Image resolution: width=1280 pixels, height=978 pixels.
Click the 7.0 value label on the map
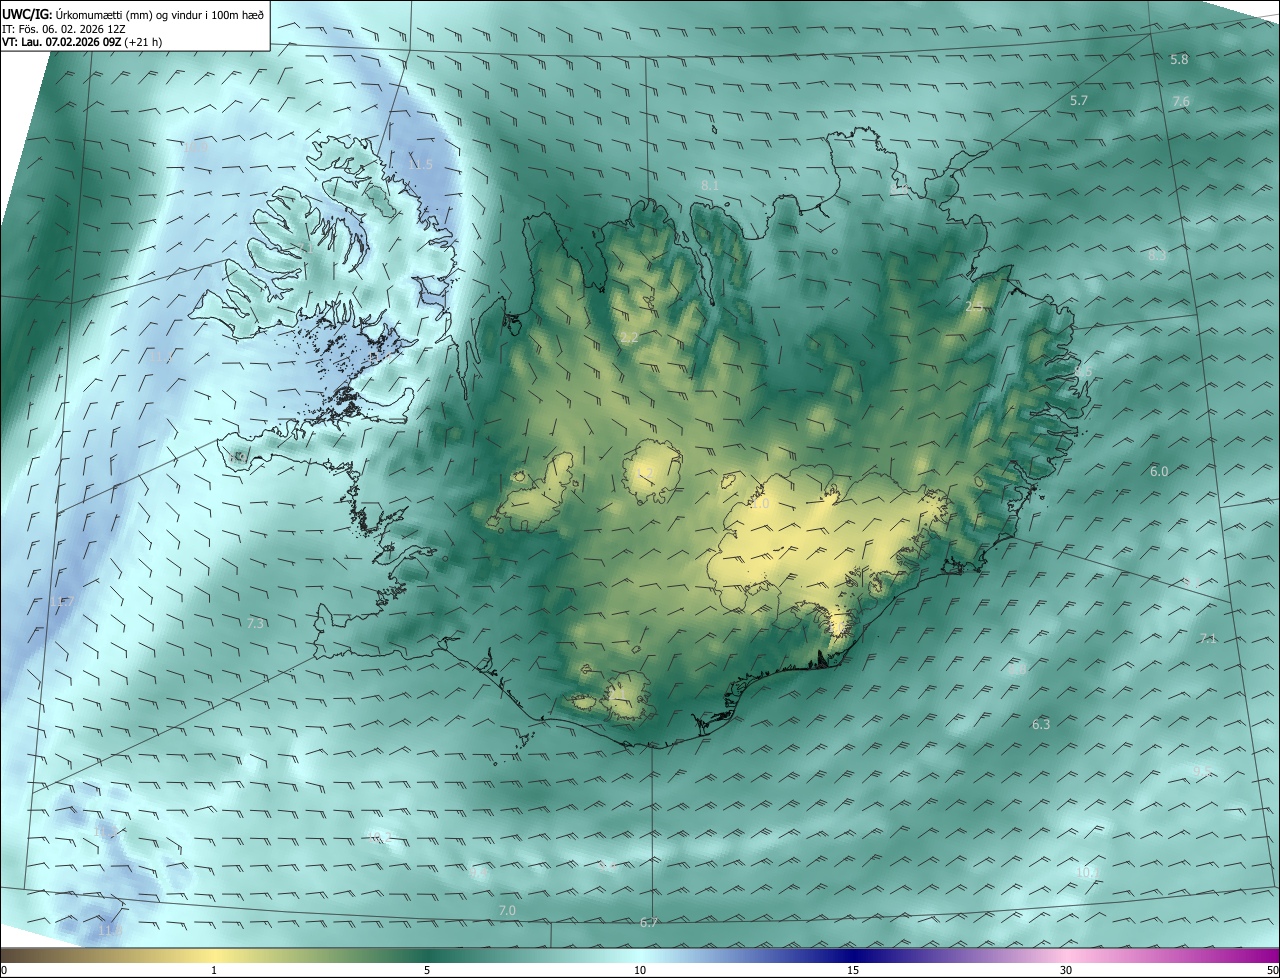click(x=507, y=911)
